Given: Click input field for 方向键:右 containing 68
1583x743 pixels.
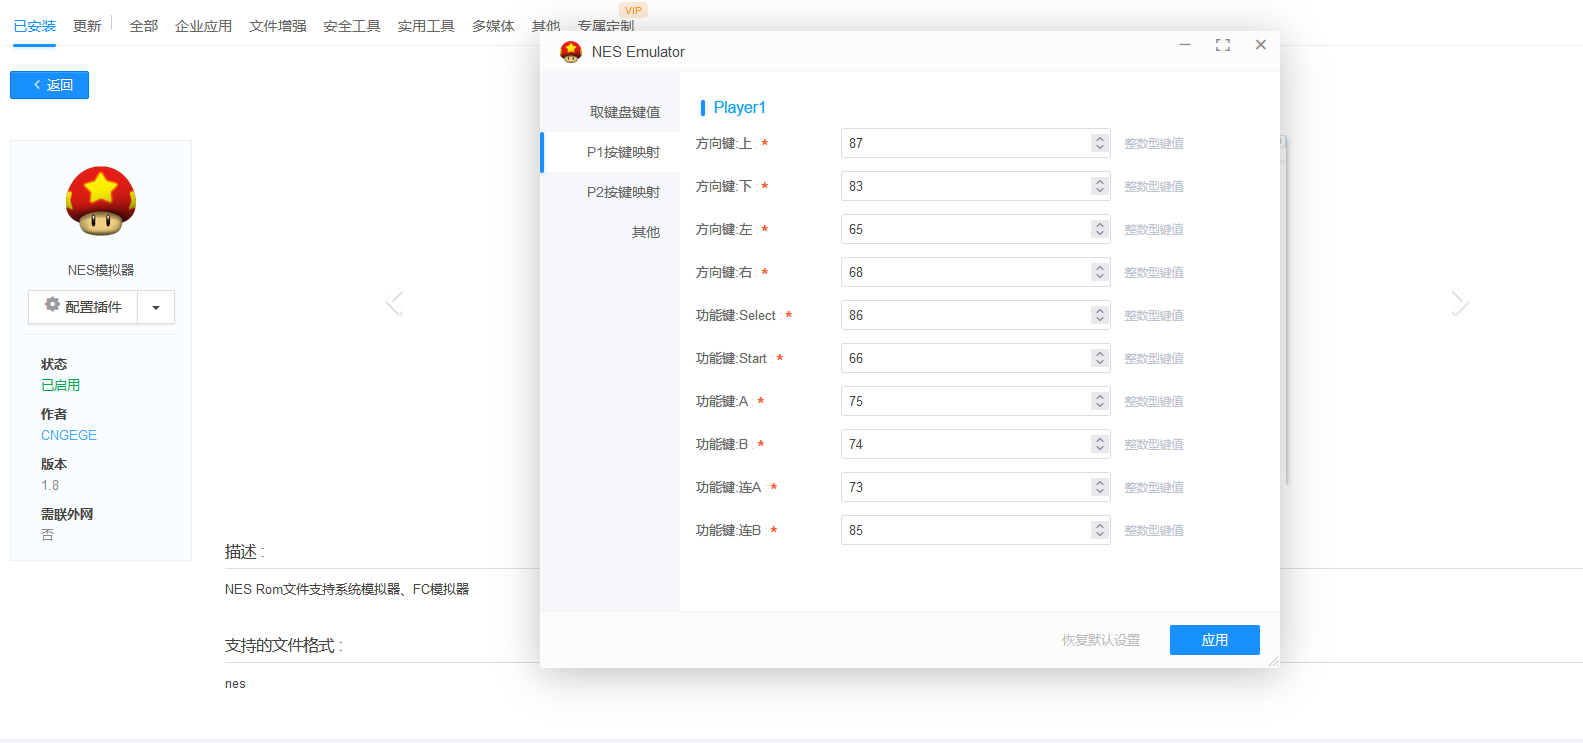Looking at the screenshot, I should [975, 272].
